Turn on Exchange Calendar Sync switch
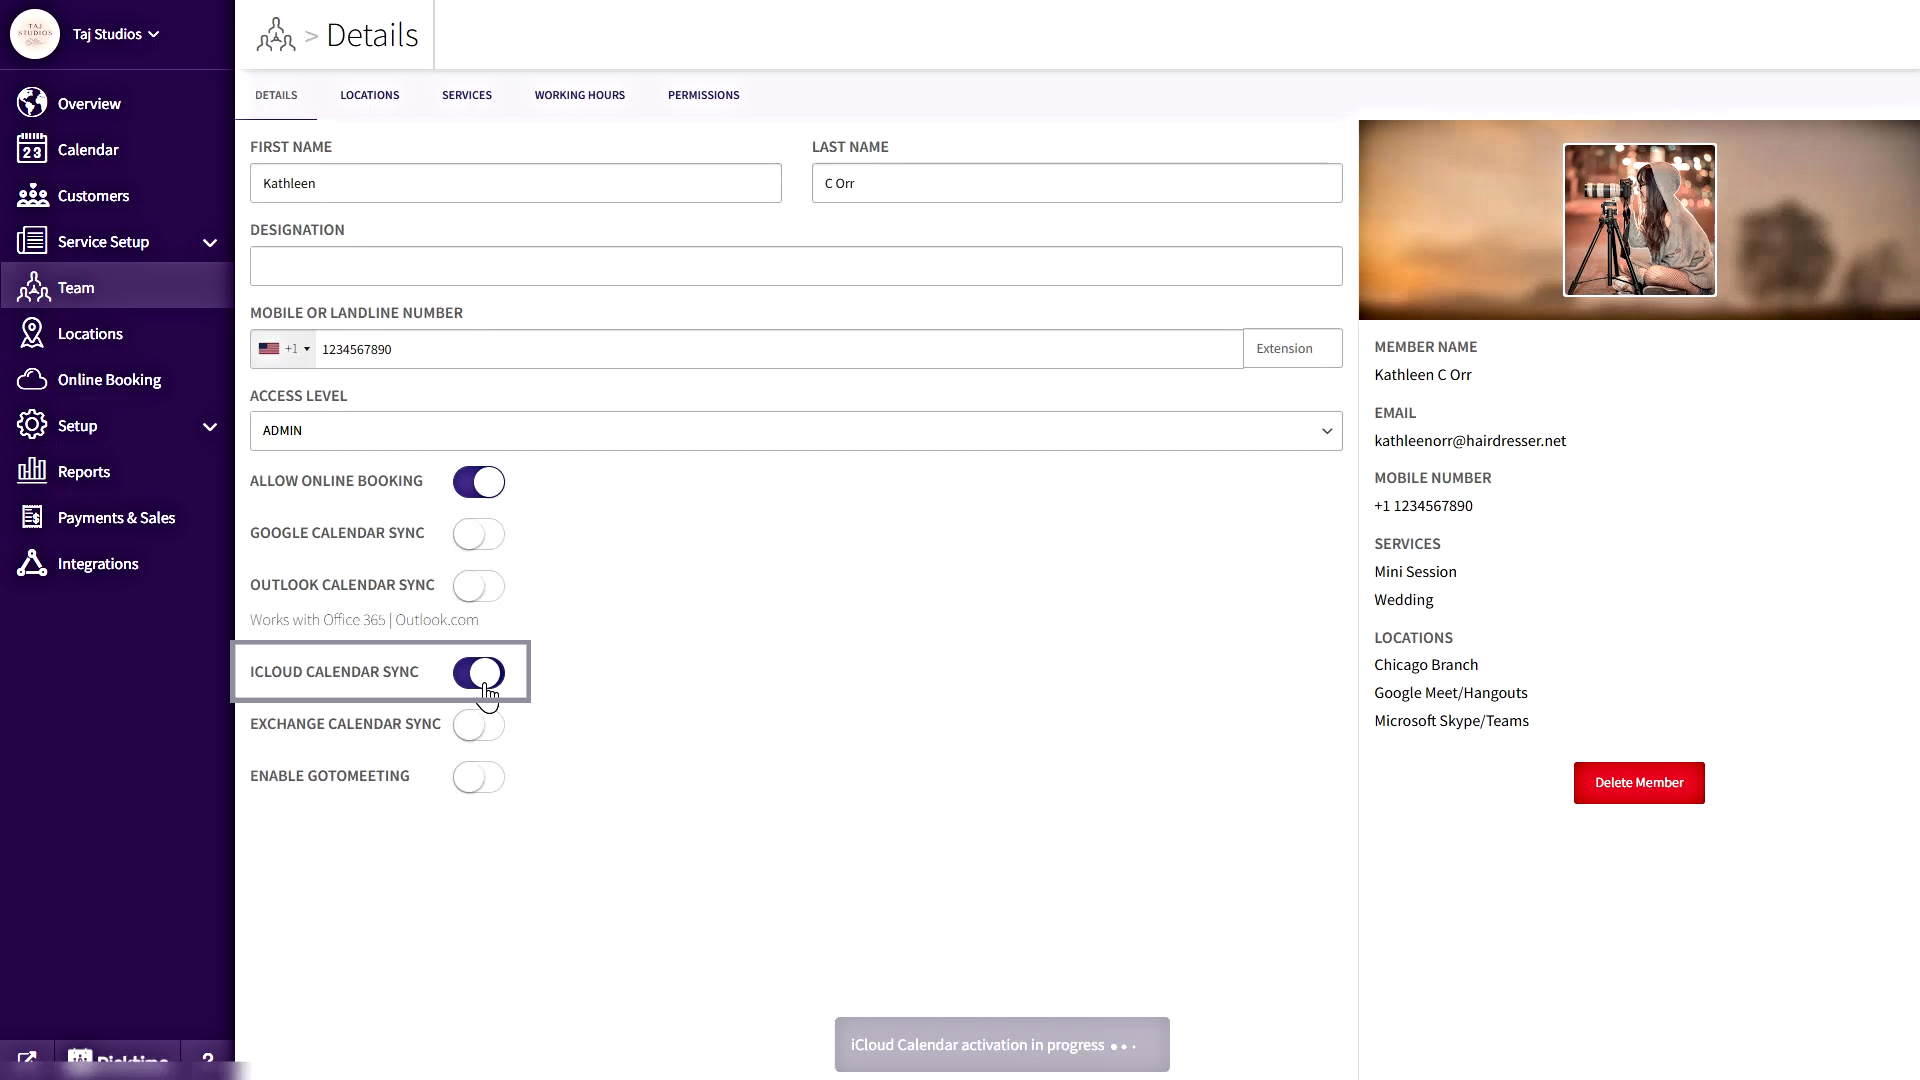1920x1080 pixels. [478, 725]
